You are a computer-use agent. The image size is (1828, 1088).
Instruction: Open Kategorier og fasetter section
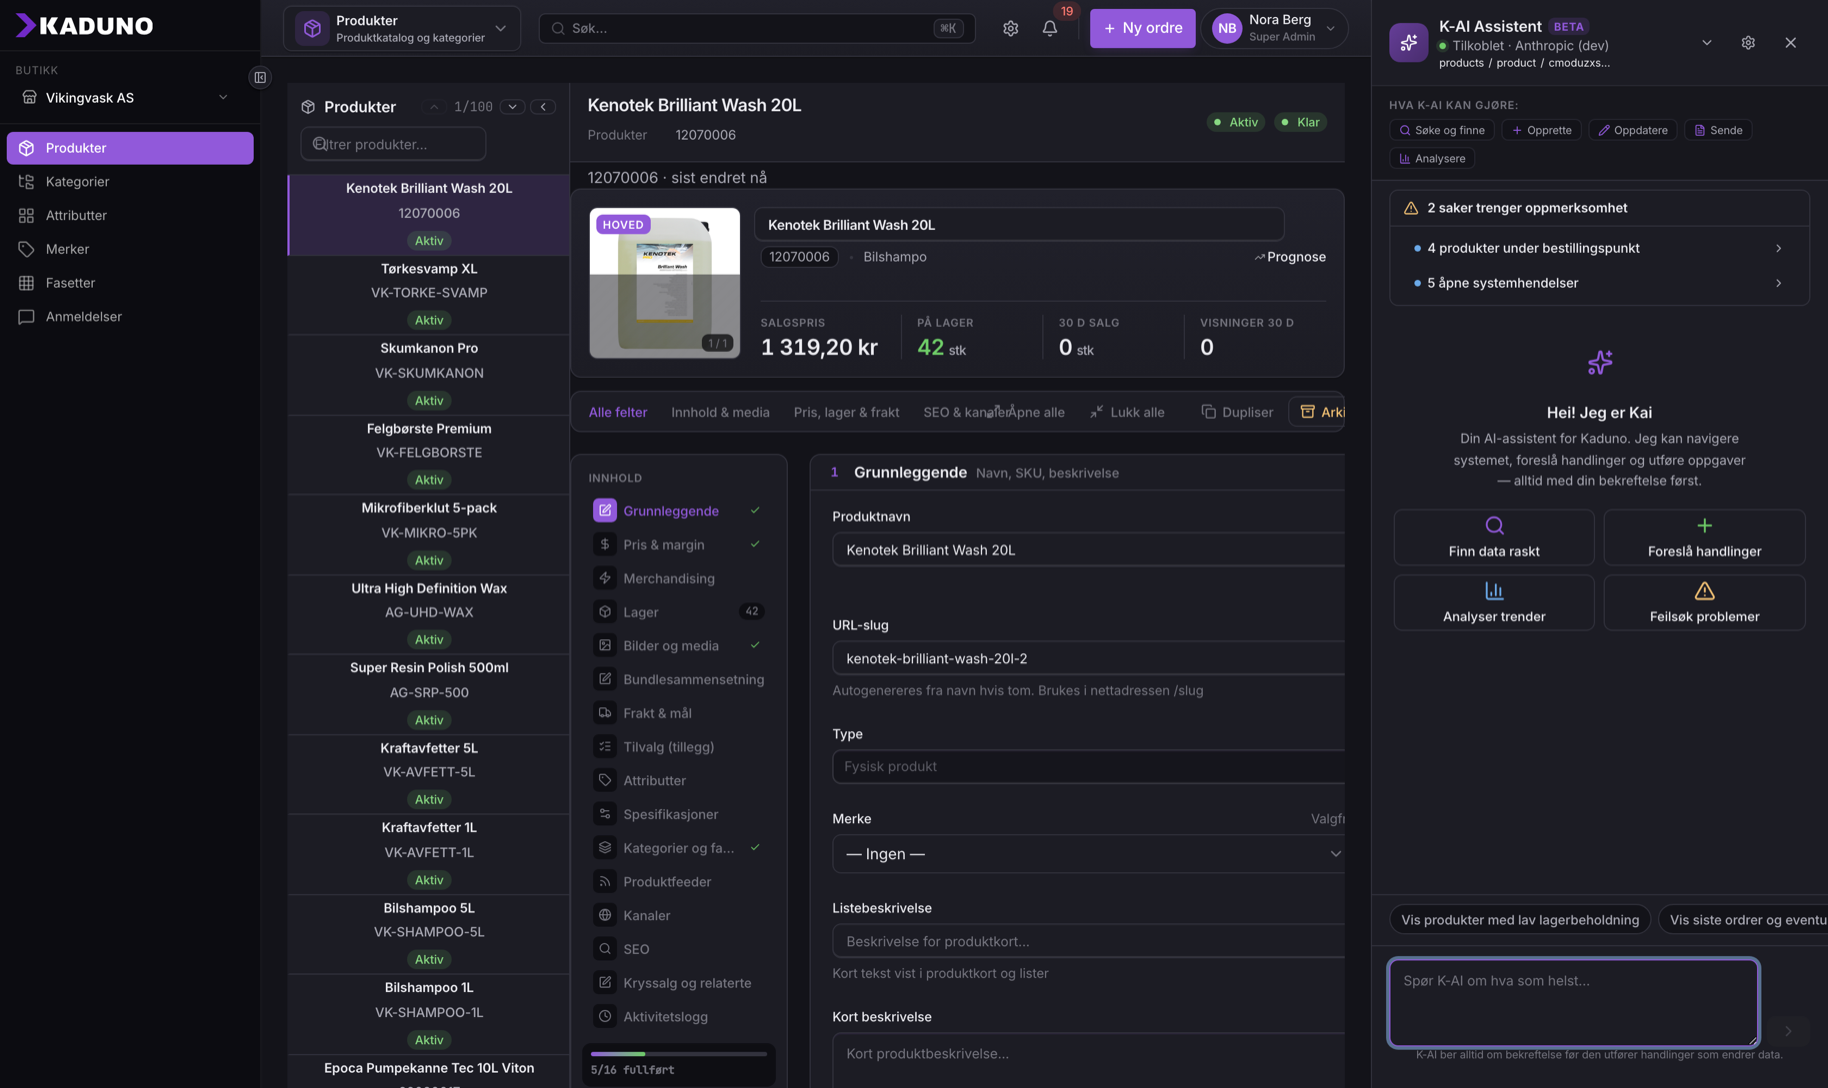tap(678, 848)
